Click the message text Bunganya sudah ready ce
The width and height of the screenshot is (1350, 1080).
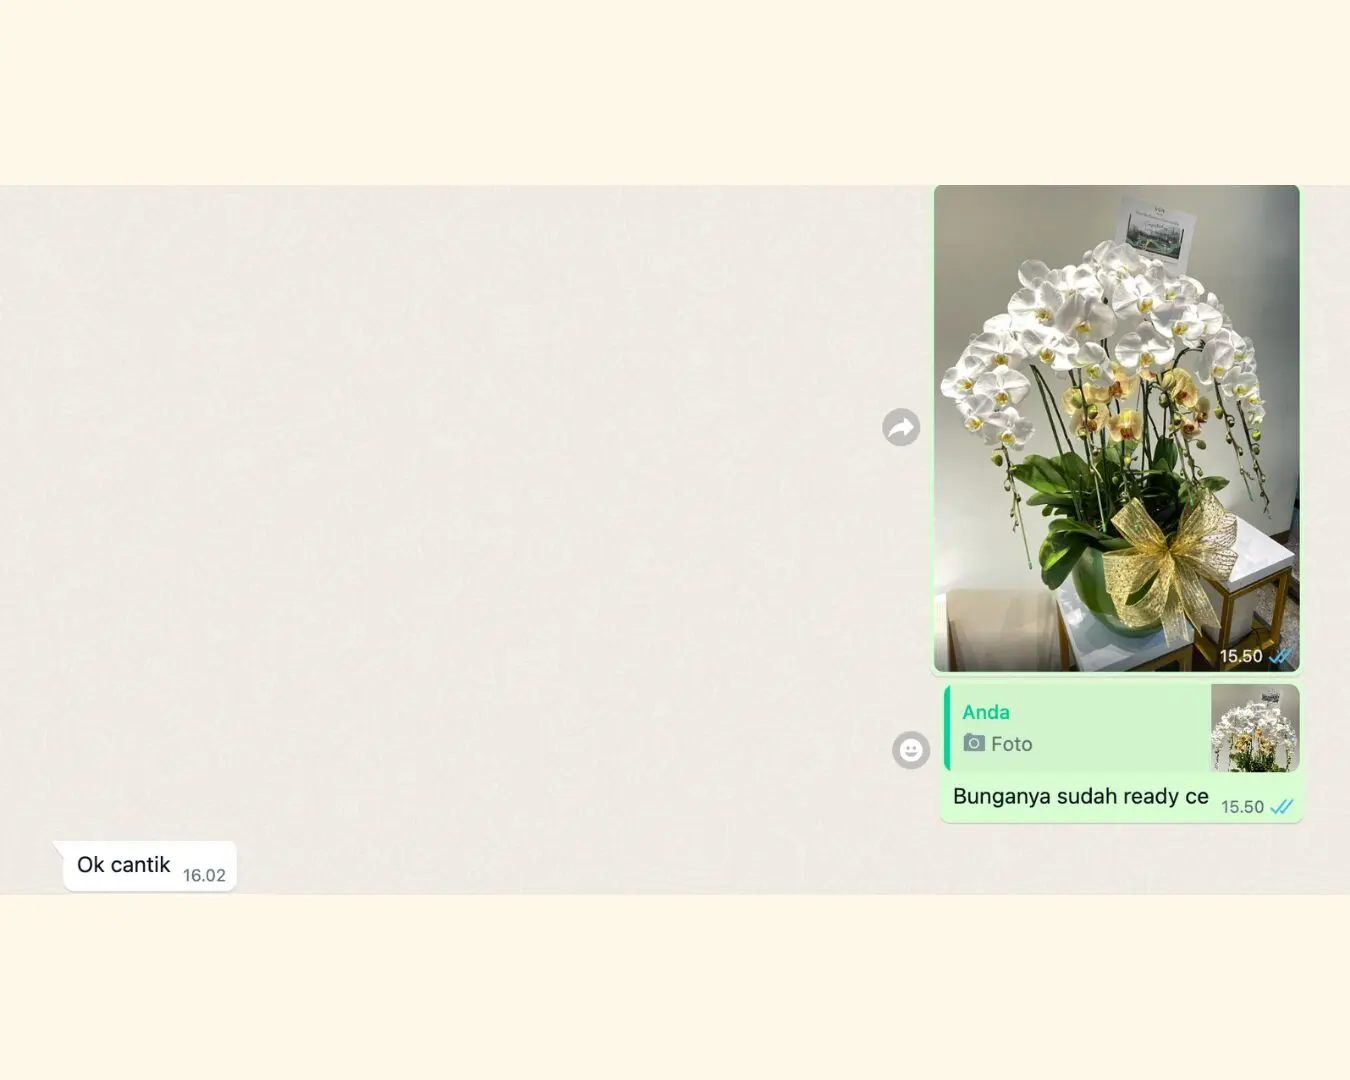coord(1080,797)
